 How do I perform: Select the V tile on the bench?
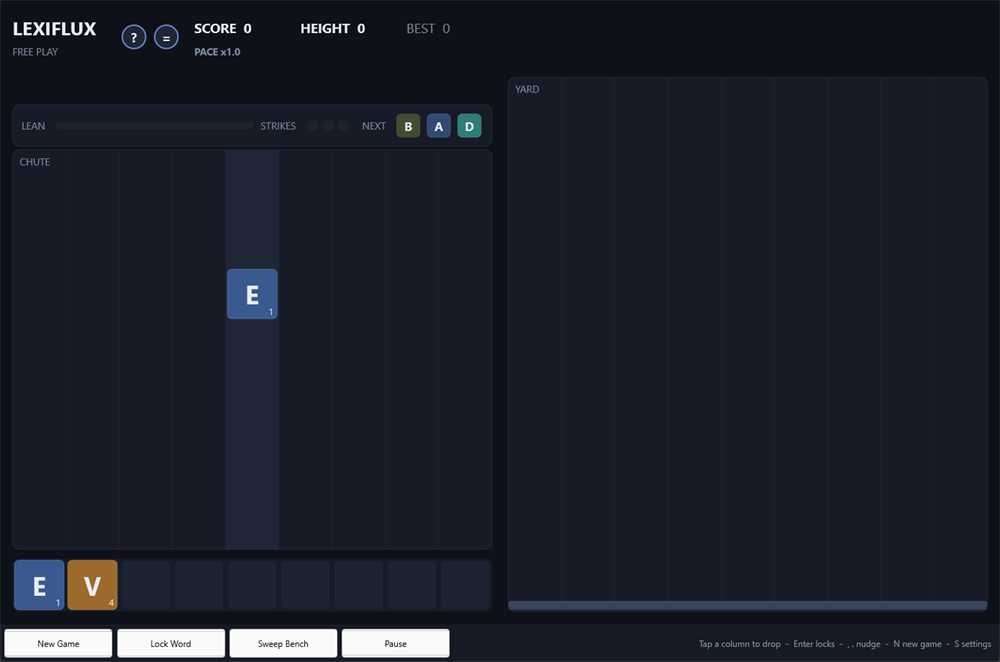coord(92,585)
